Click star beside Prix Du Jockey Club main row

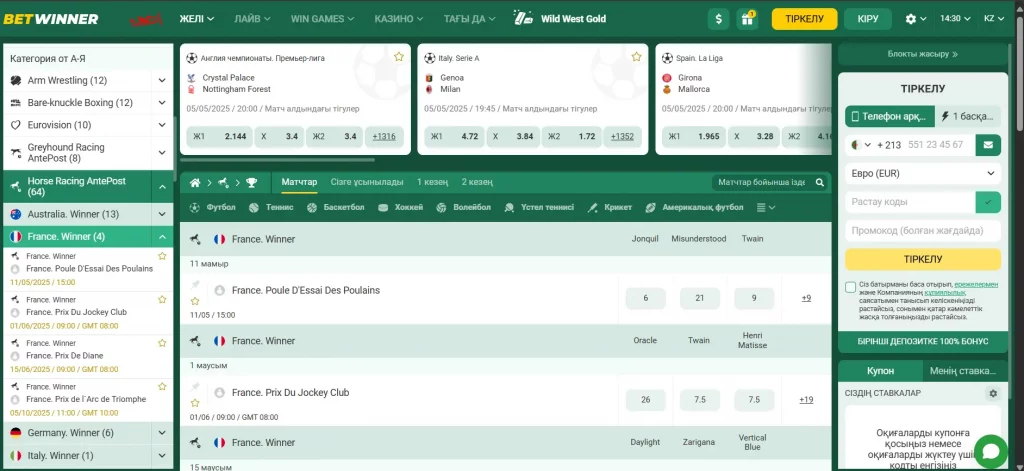195,403
